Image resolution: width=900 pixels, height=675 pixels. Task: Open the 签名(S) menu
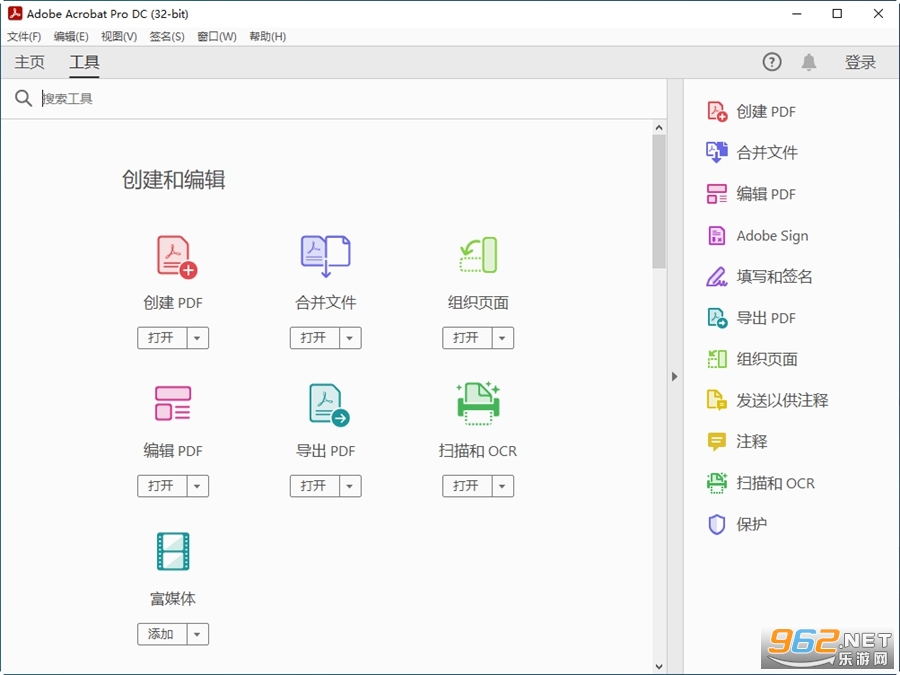pyautogui.click(x=167, y=37)
